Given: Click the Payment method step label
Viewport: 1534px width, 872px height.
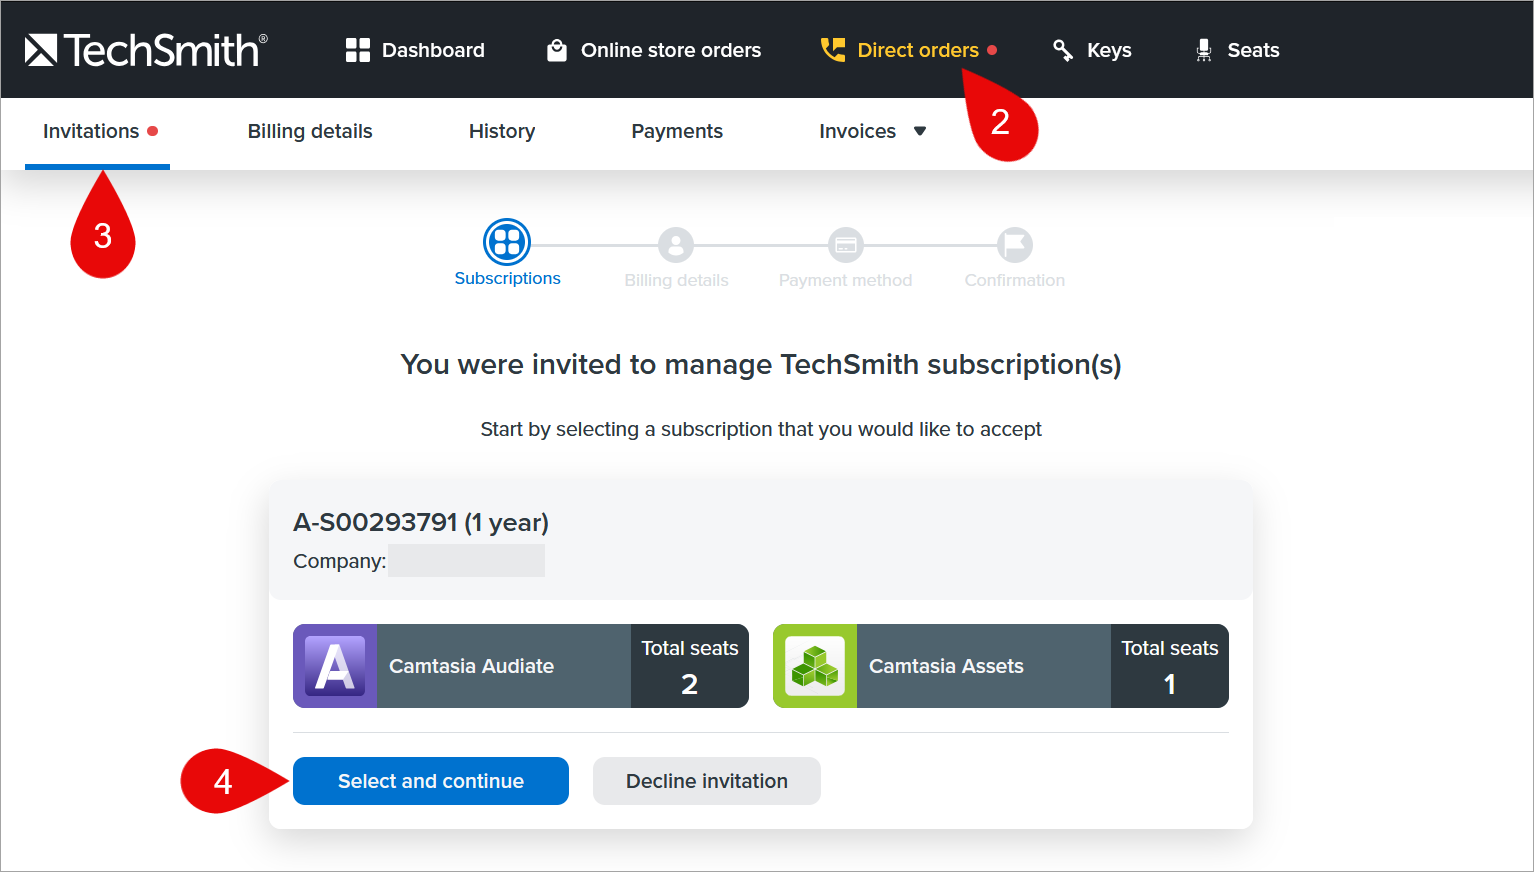Looking at the screenshot, I should (x=846, y=281).
